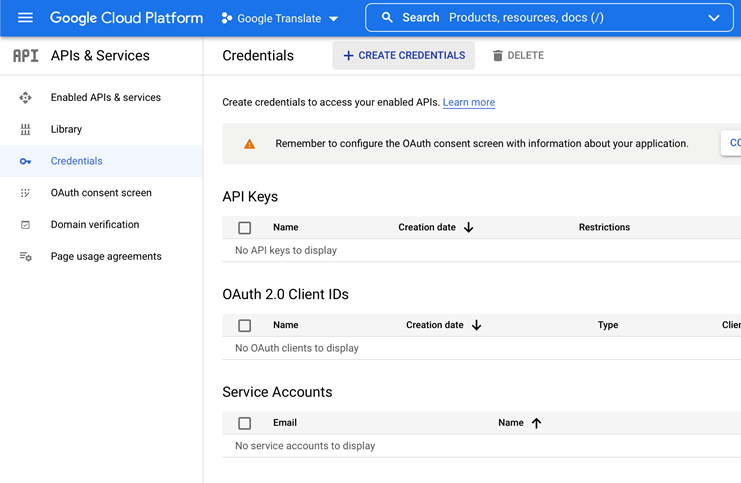Sort OAuth clients by Name column
741x483 pixels.
click(x=285, y=325)
